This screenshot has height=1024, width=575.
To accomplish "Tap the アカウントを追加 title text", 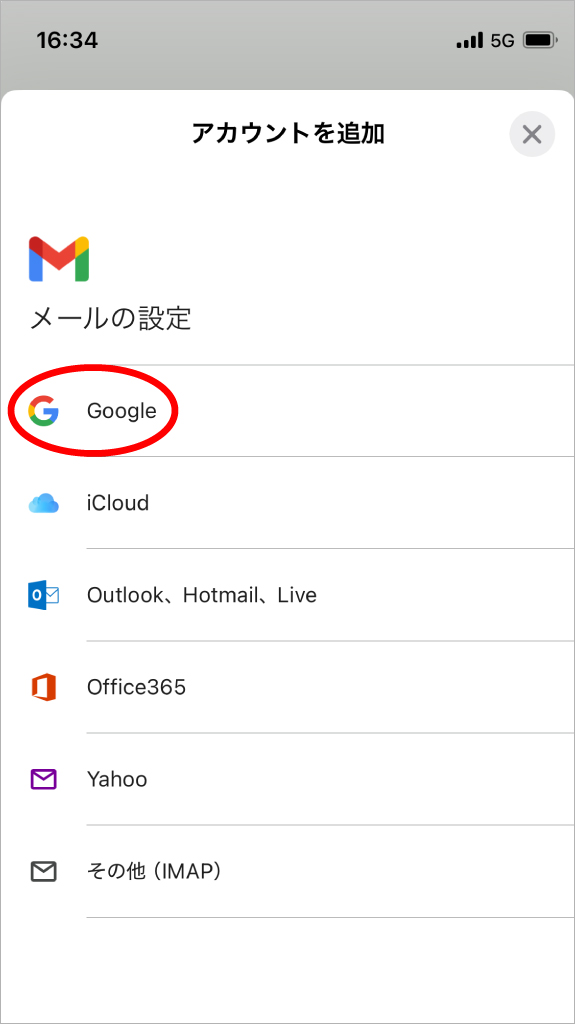I will pyautogui.click(x=288, y=133).
